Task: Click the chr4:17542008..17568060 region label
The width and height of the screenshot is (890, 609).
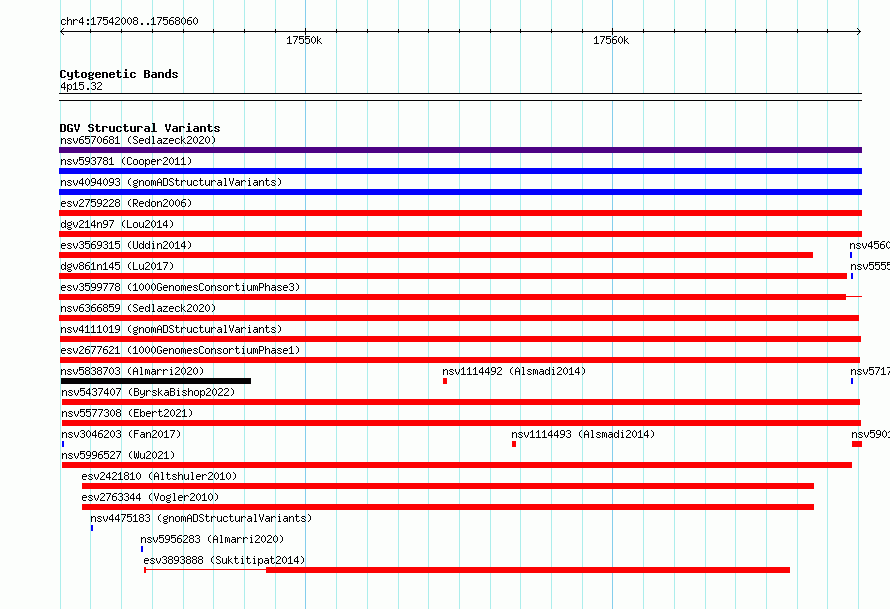Action: click(x=129, y=21)
